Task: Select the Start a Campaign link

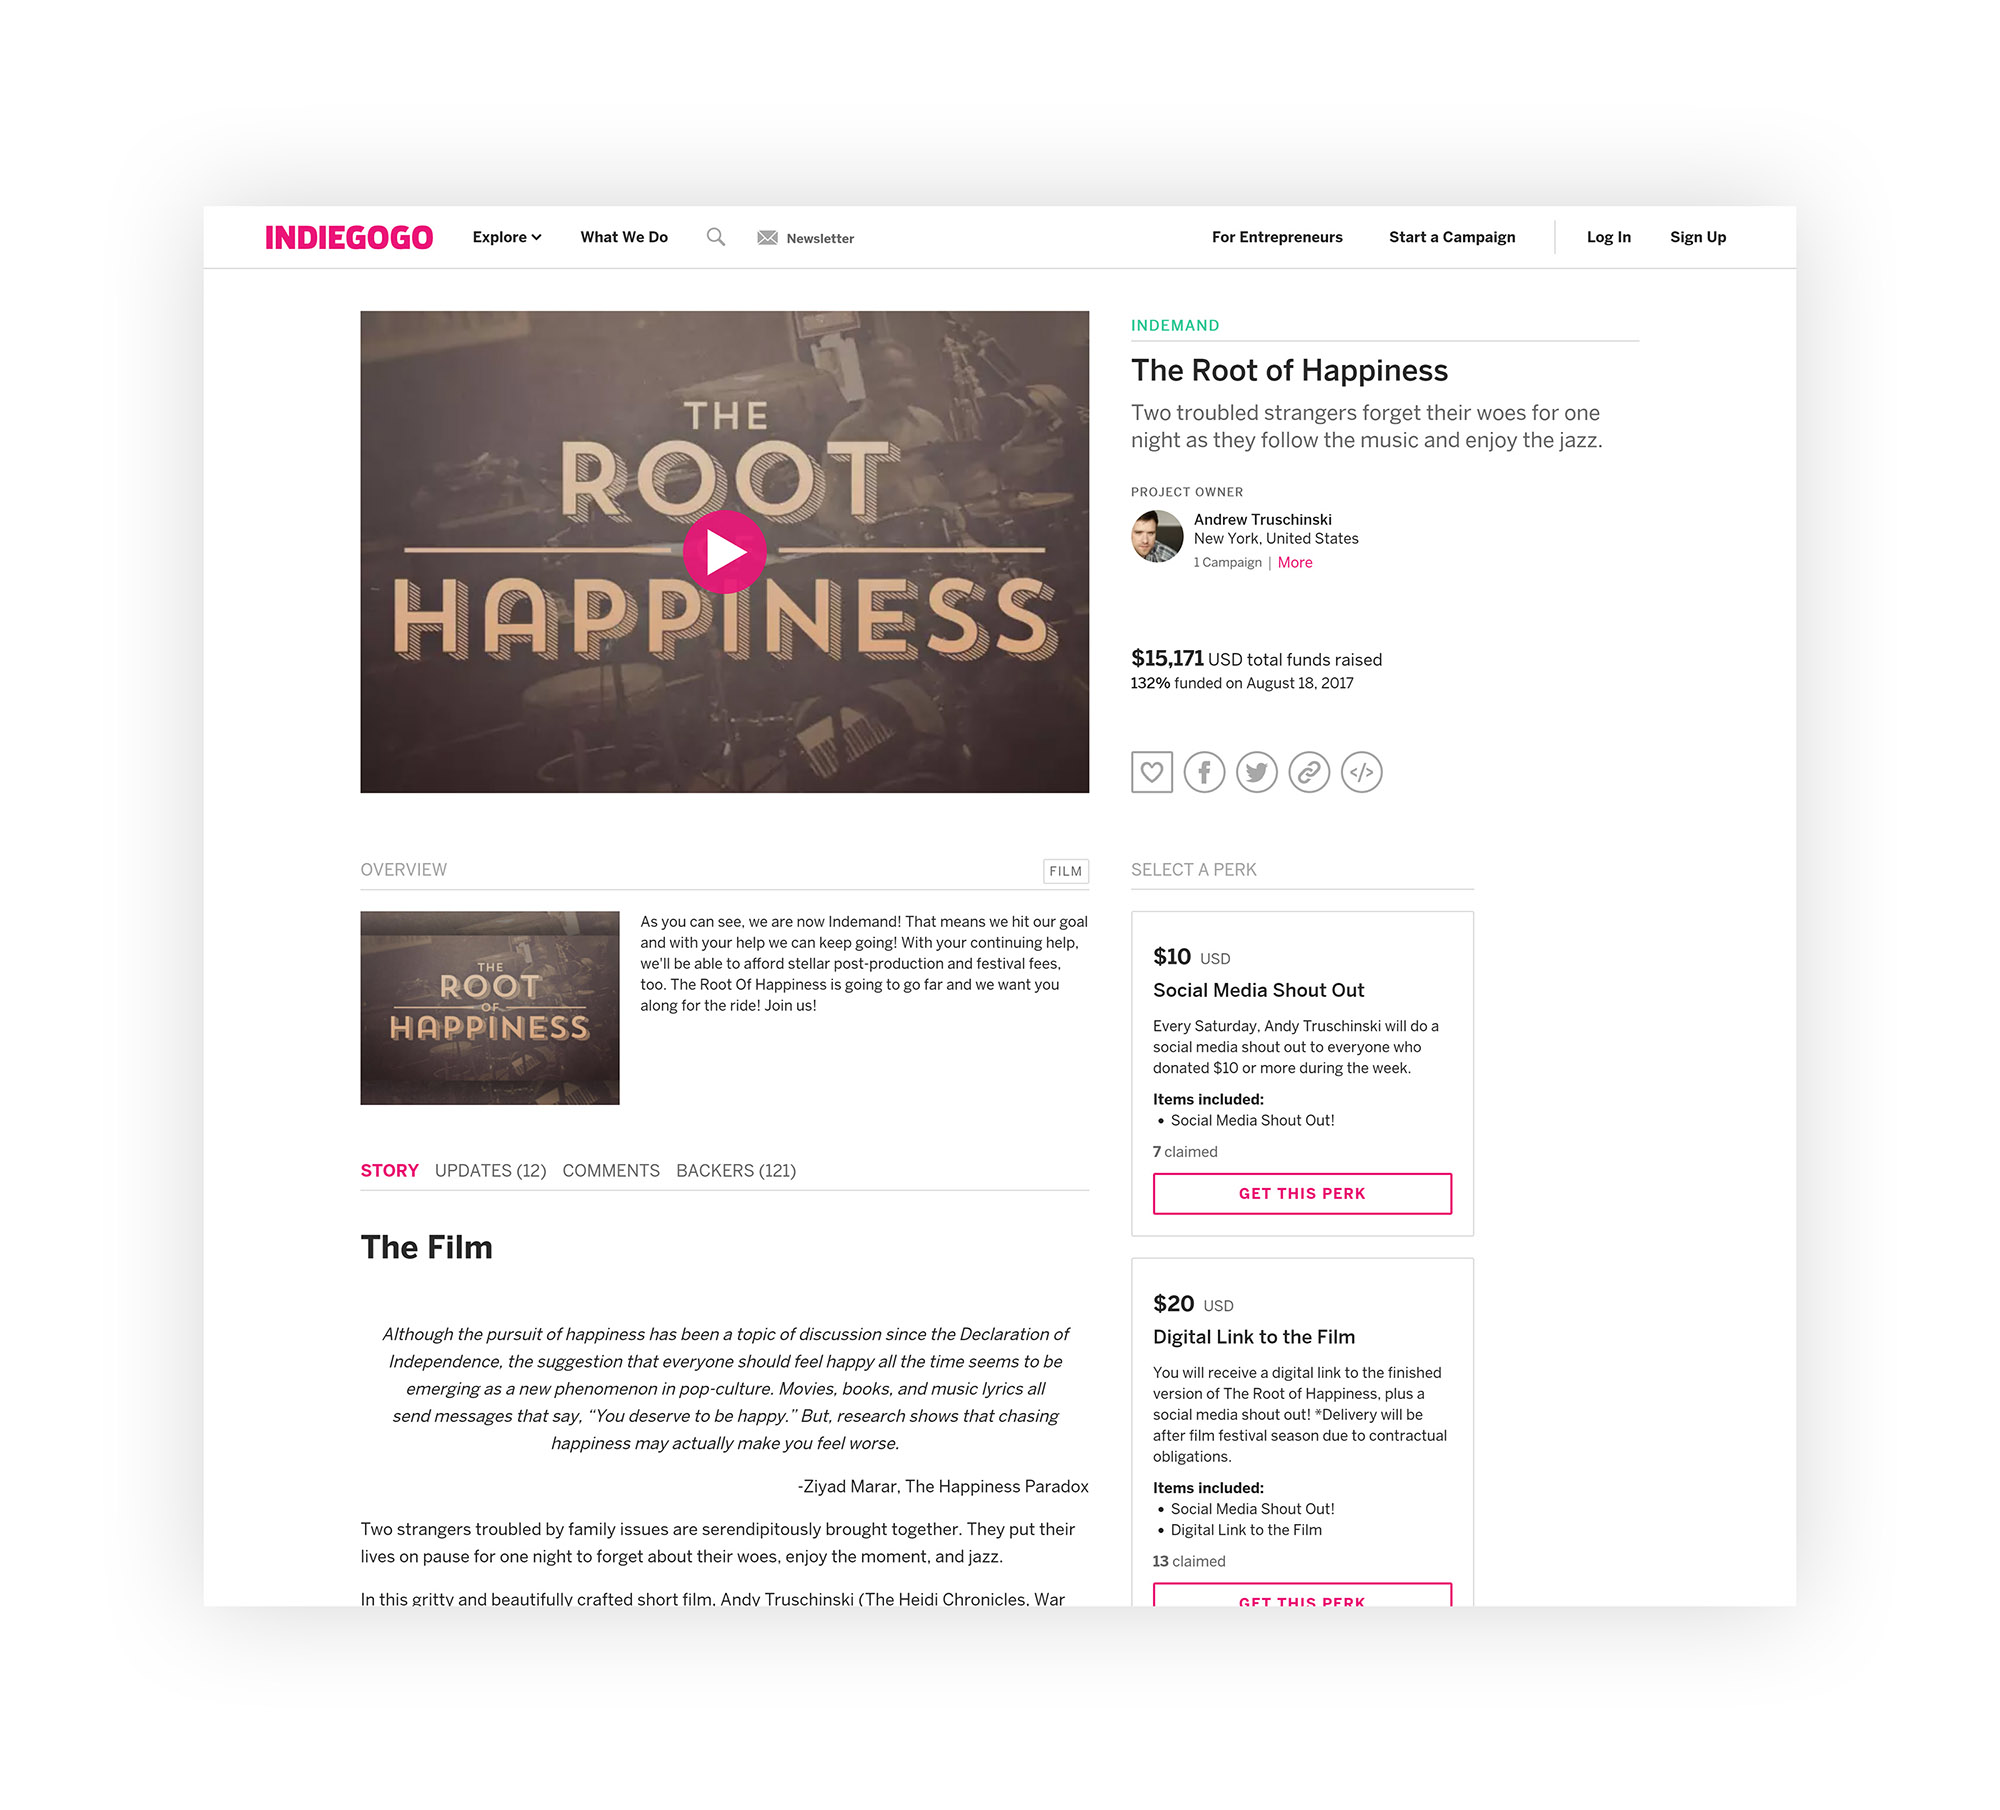Action: click(1452, 237)
